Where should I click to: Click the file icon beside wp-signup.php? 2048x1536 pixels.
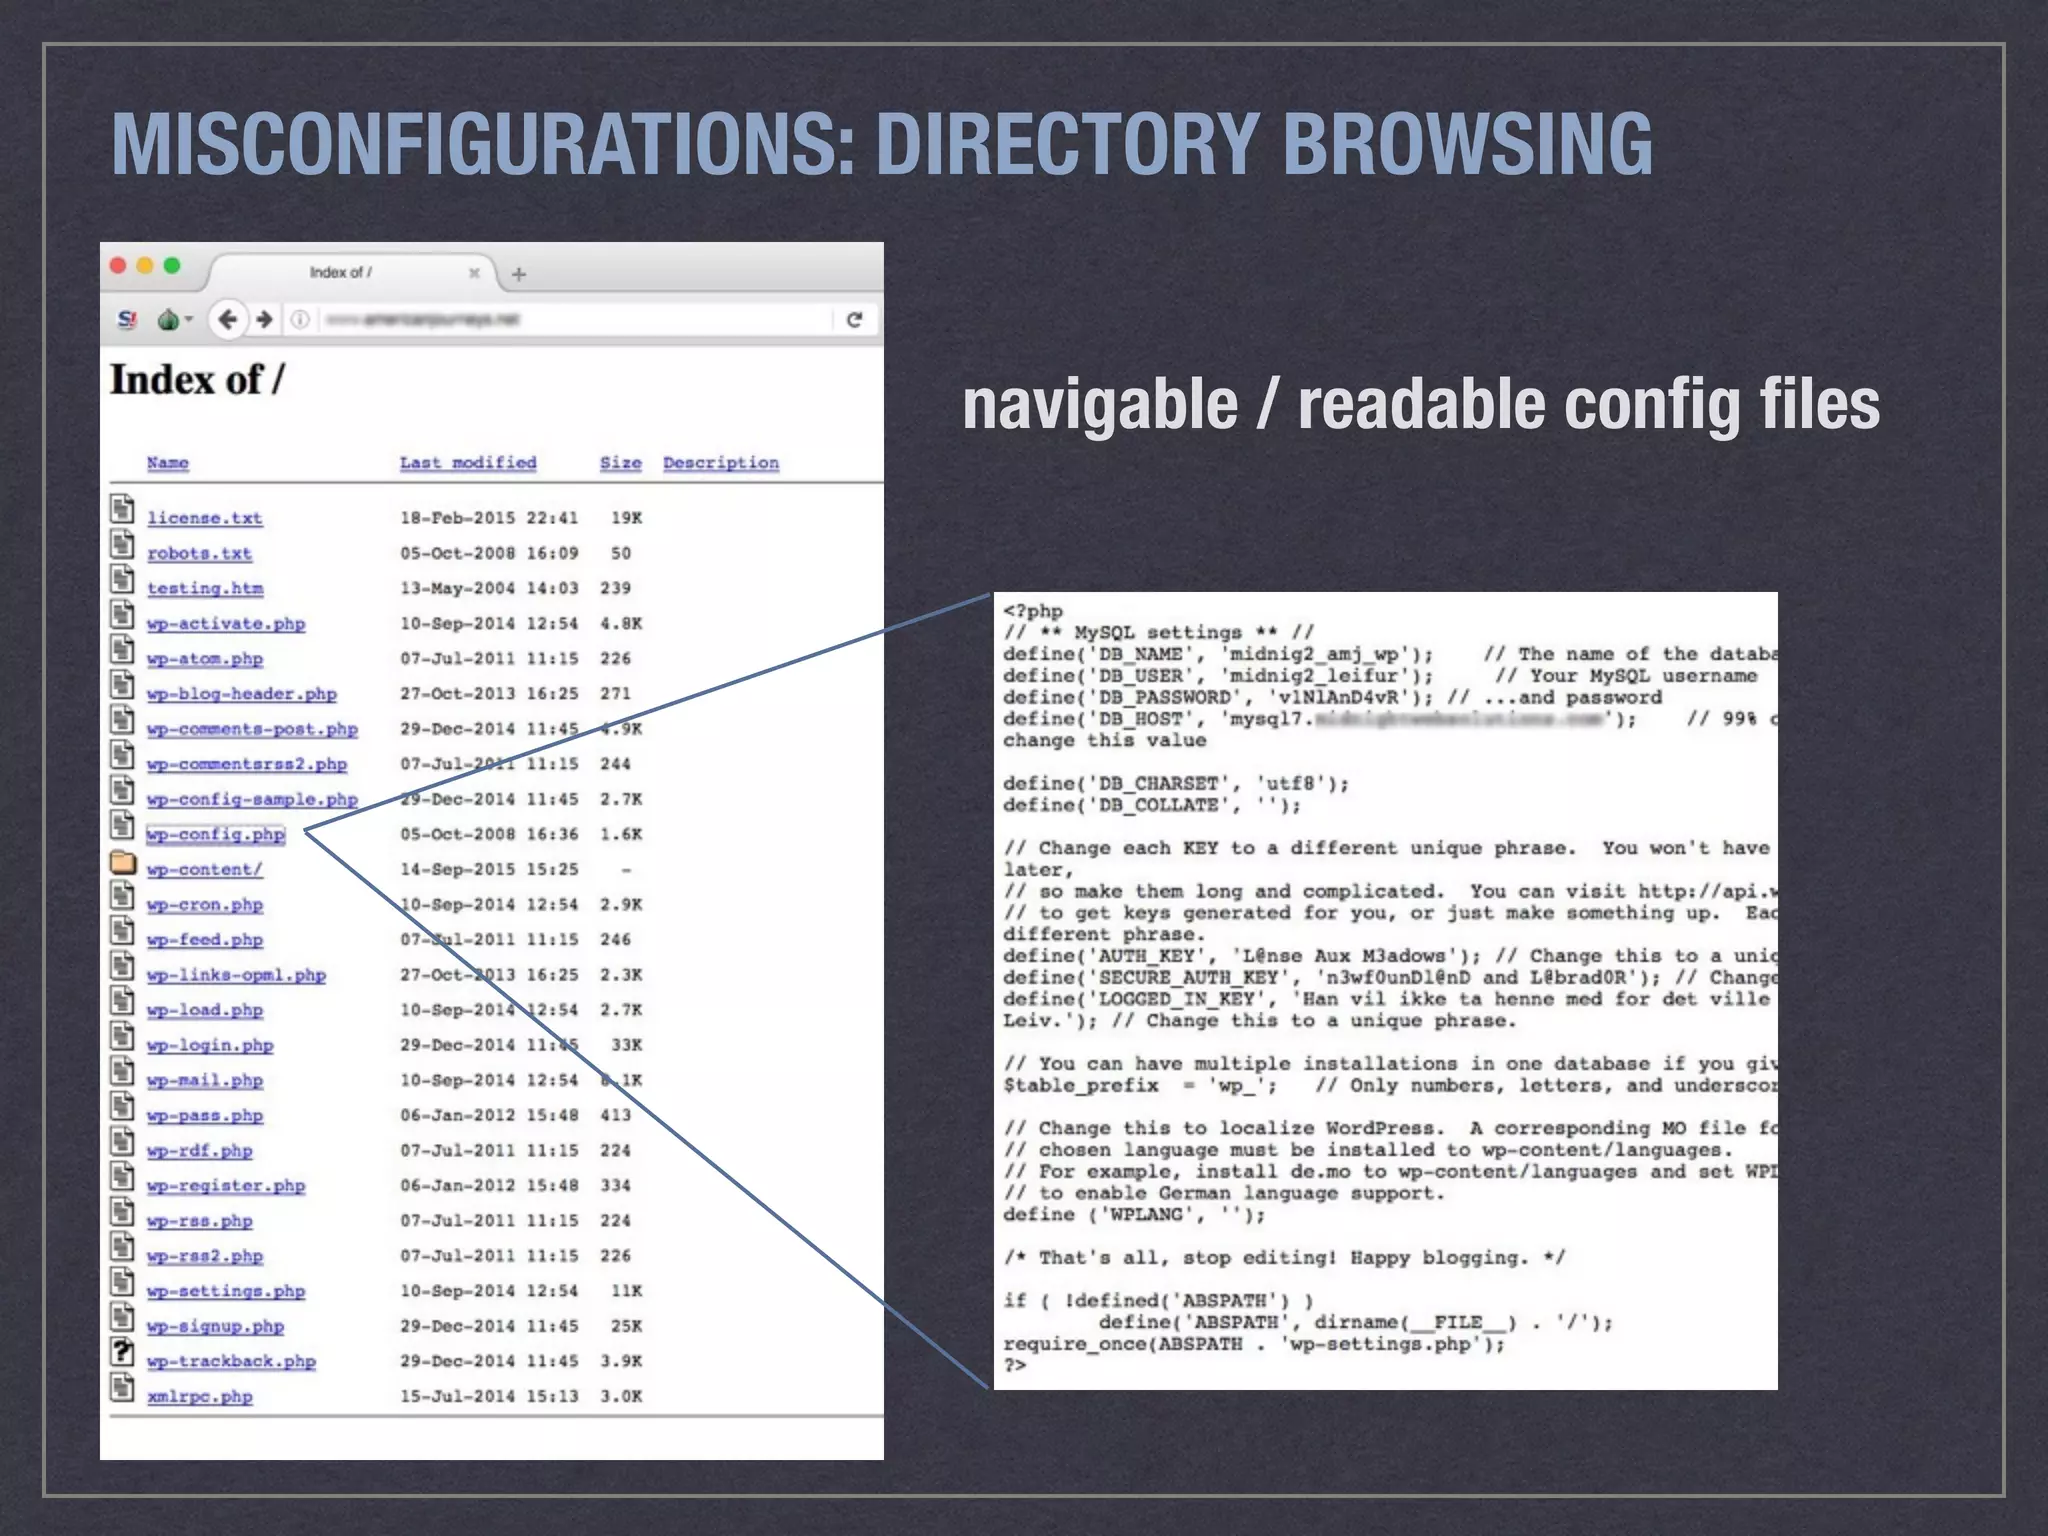tap(122, 1317)
